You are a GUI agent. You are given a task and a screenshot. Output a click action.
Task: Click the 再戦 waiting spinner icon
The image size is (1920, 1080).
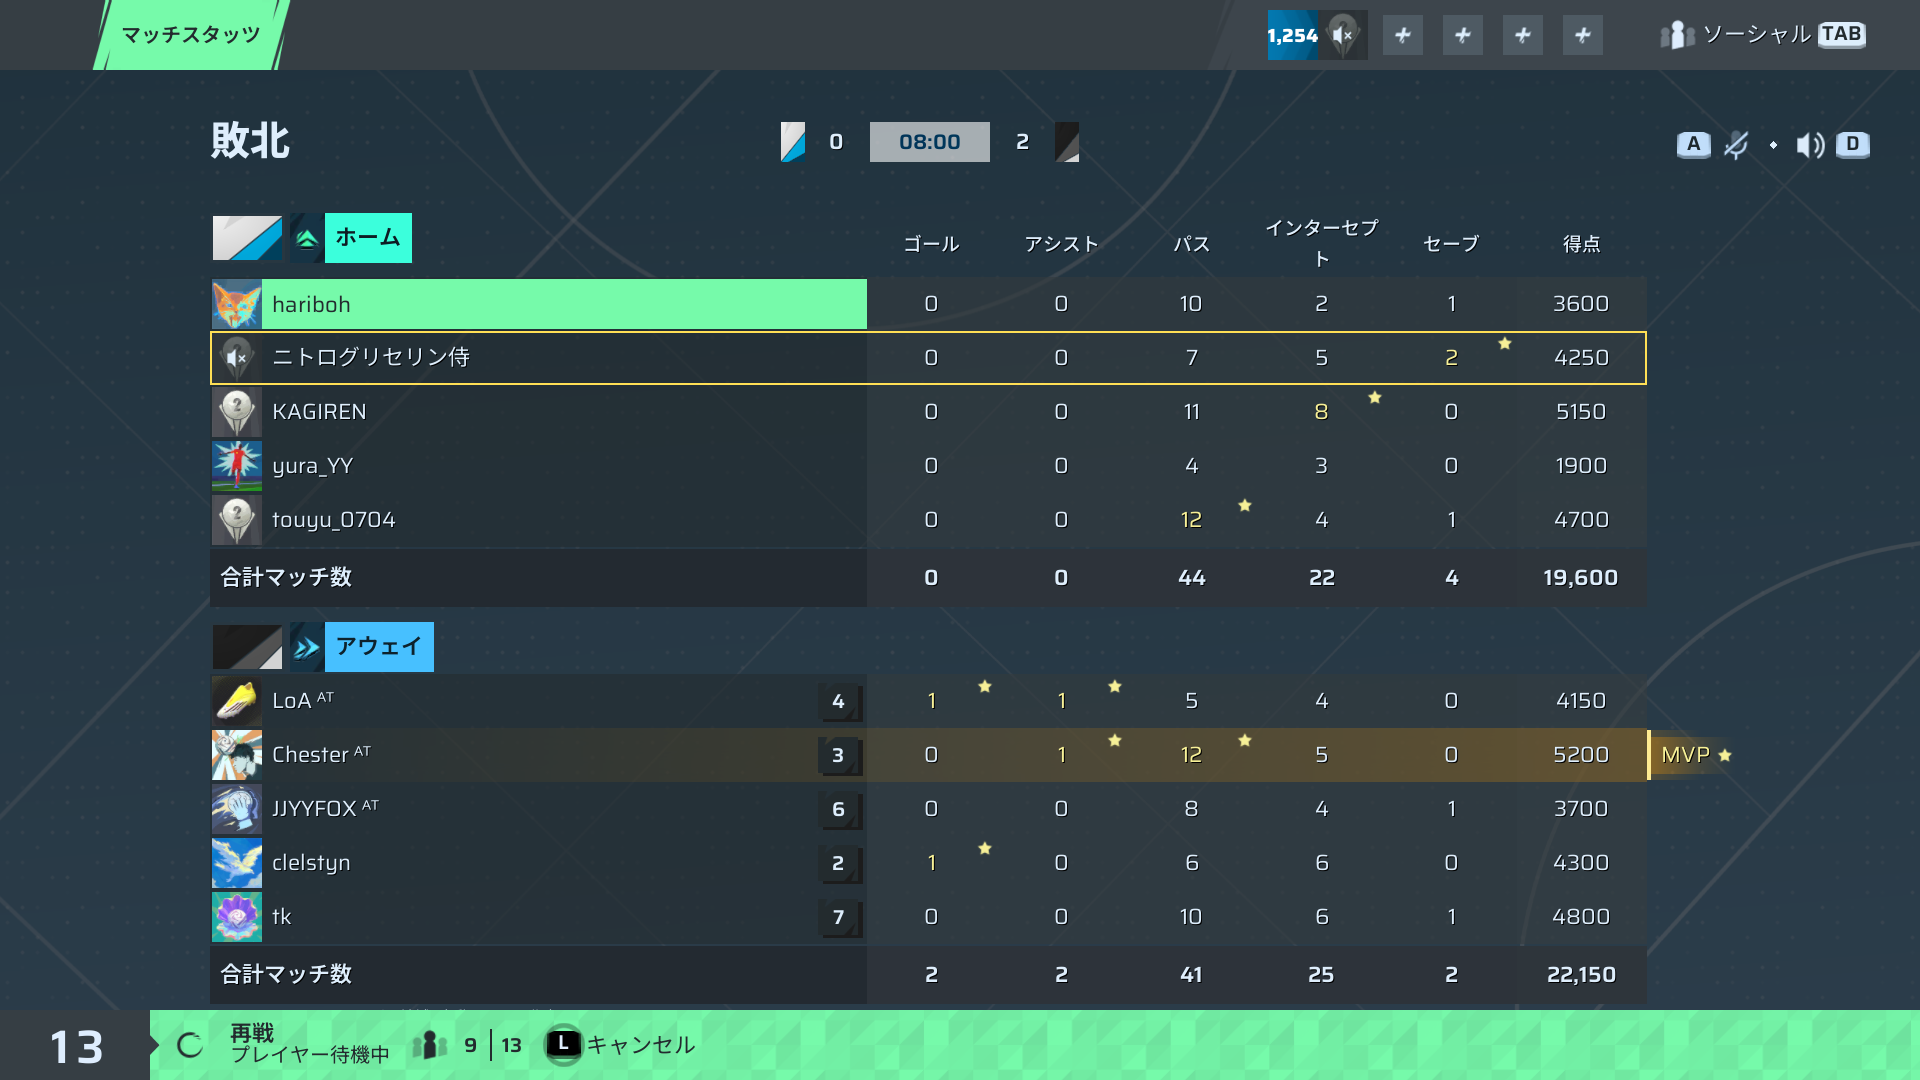click(x=190, y=1045)
